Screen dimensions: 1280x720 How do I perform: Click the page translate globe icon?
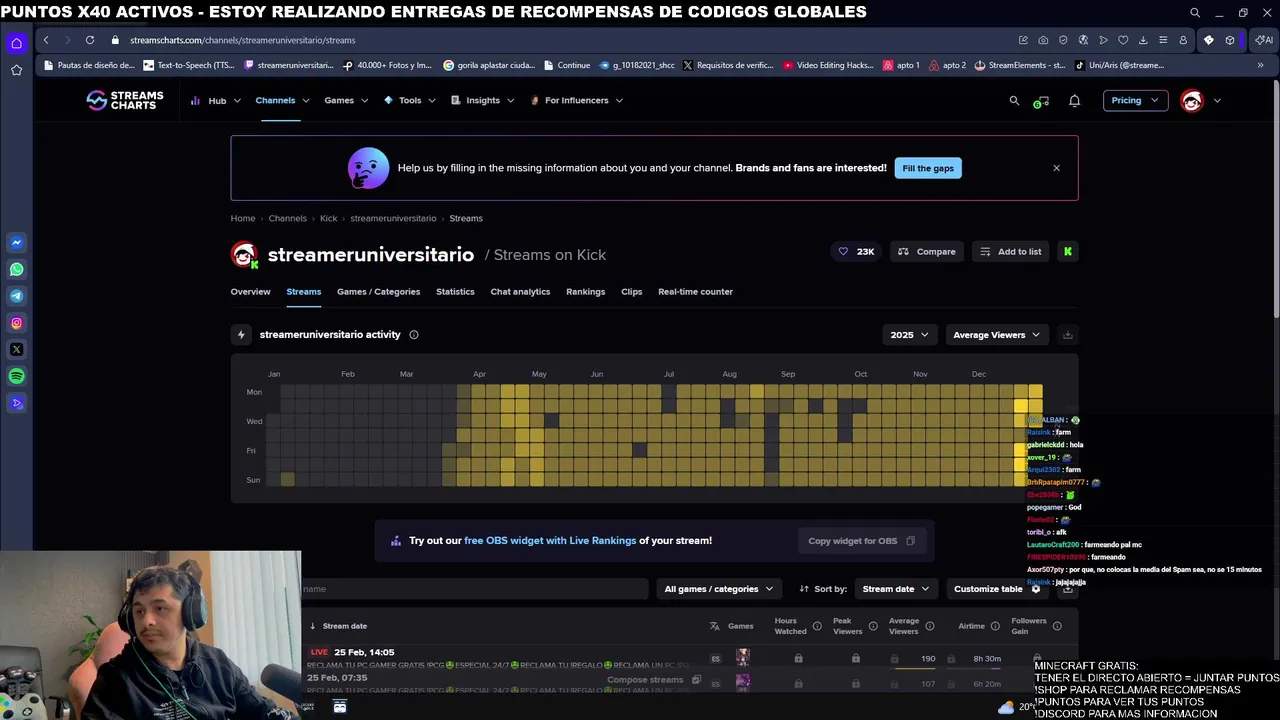[x=1083, y=40]
